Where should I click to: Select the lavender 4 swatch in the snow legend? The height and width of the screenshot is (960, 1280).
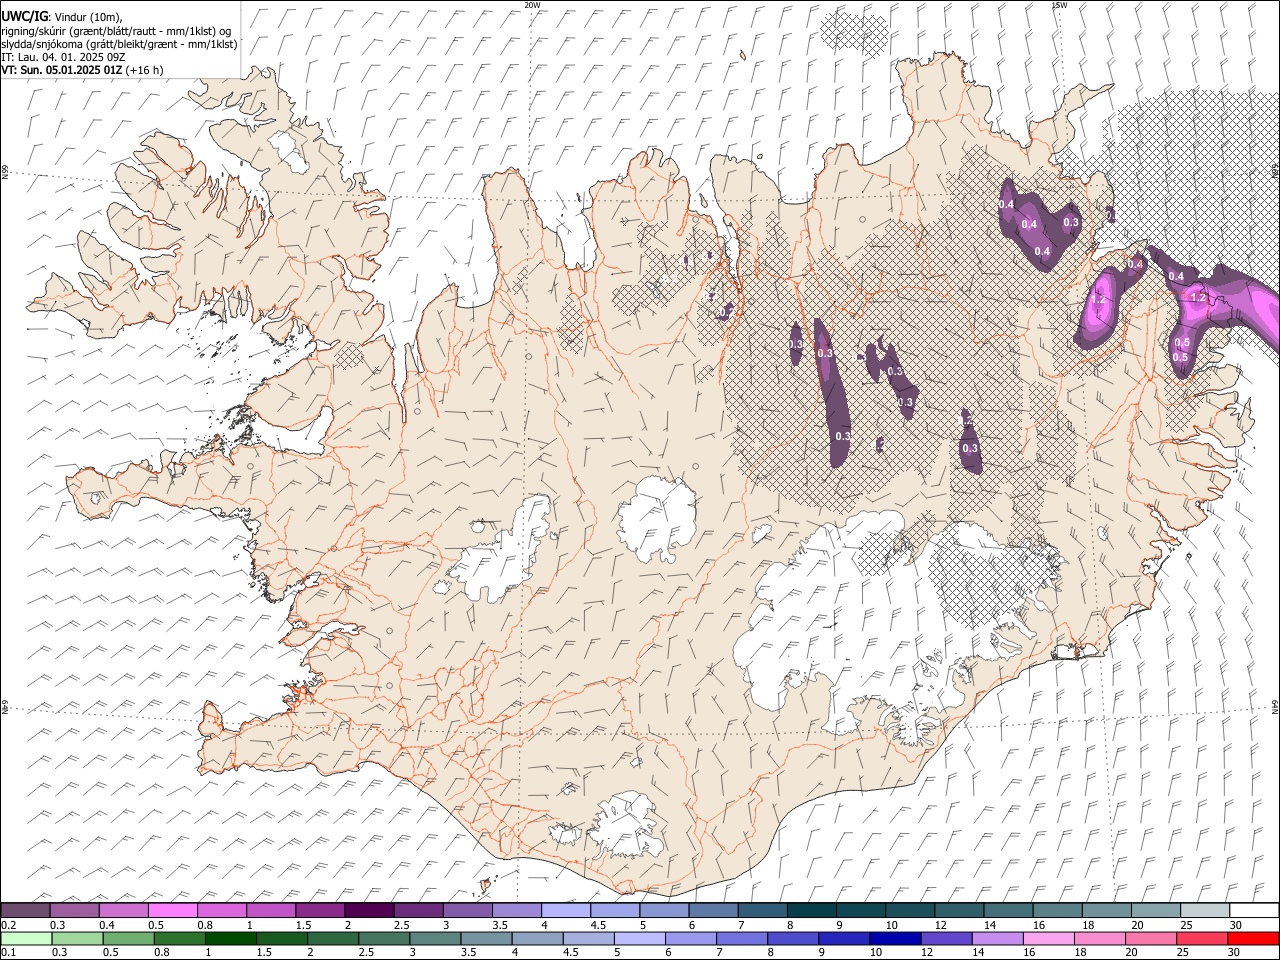[566, 910]
